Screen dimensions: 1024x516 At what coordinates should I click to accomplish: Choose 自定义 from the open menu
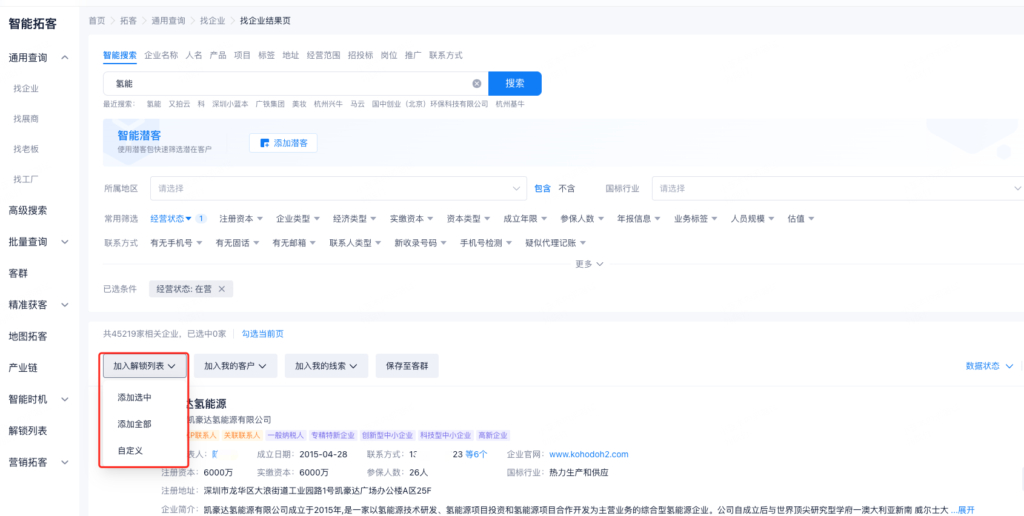pyautogui.click(x=130, y=450)
